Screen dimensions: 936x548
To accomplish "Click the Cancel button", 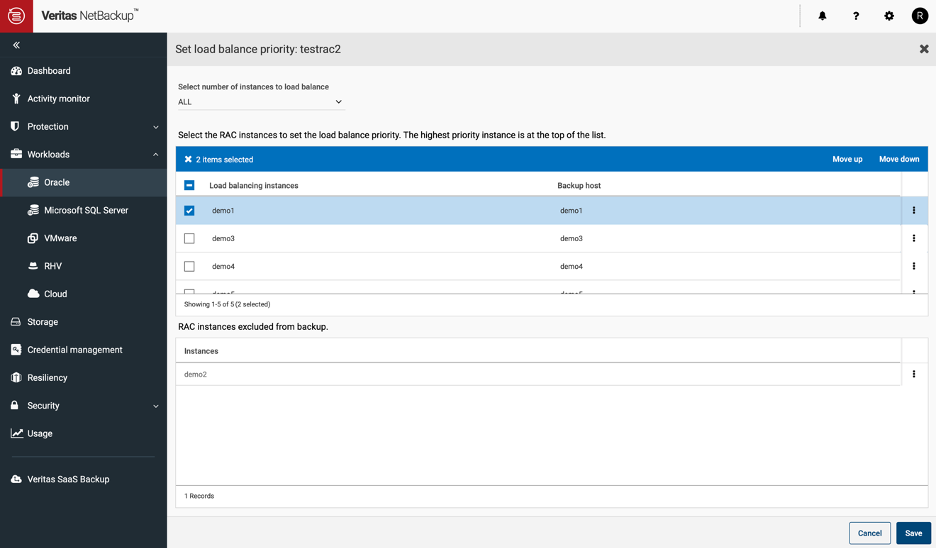I will (870, 533).
